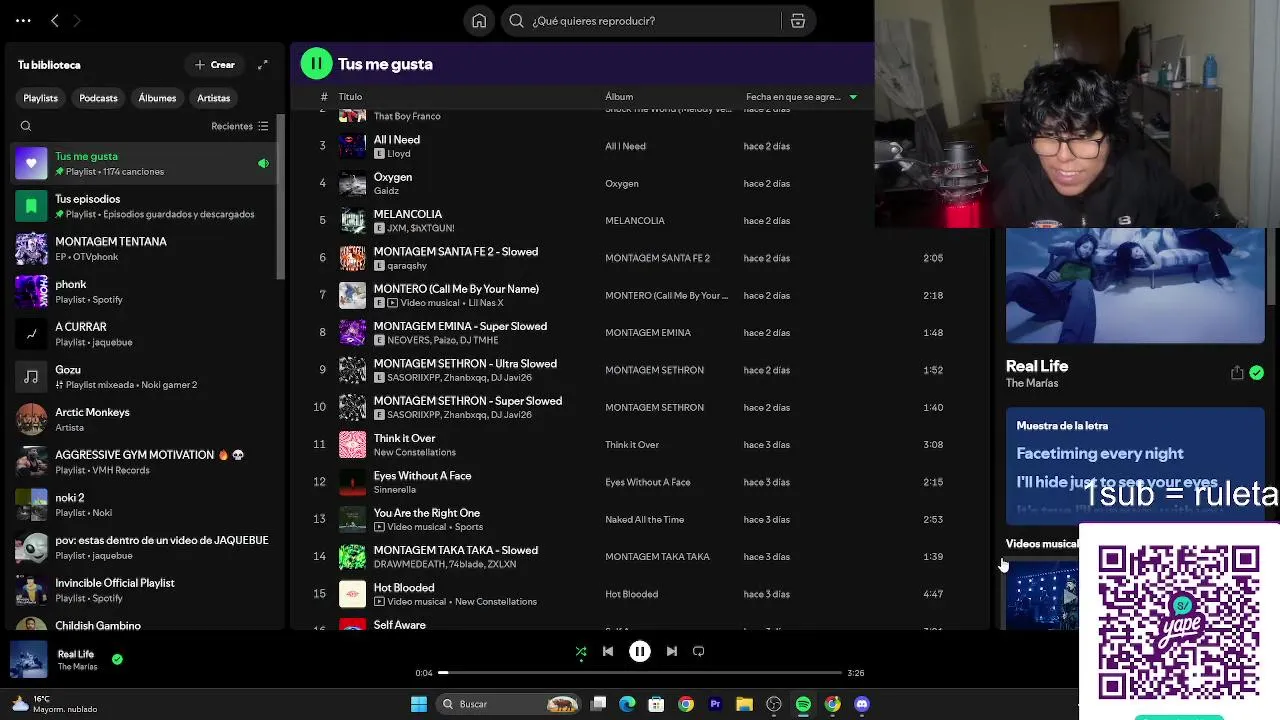Switch library list view next to Recientes
The image size is (1280, 720).
coord(263,126)
